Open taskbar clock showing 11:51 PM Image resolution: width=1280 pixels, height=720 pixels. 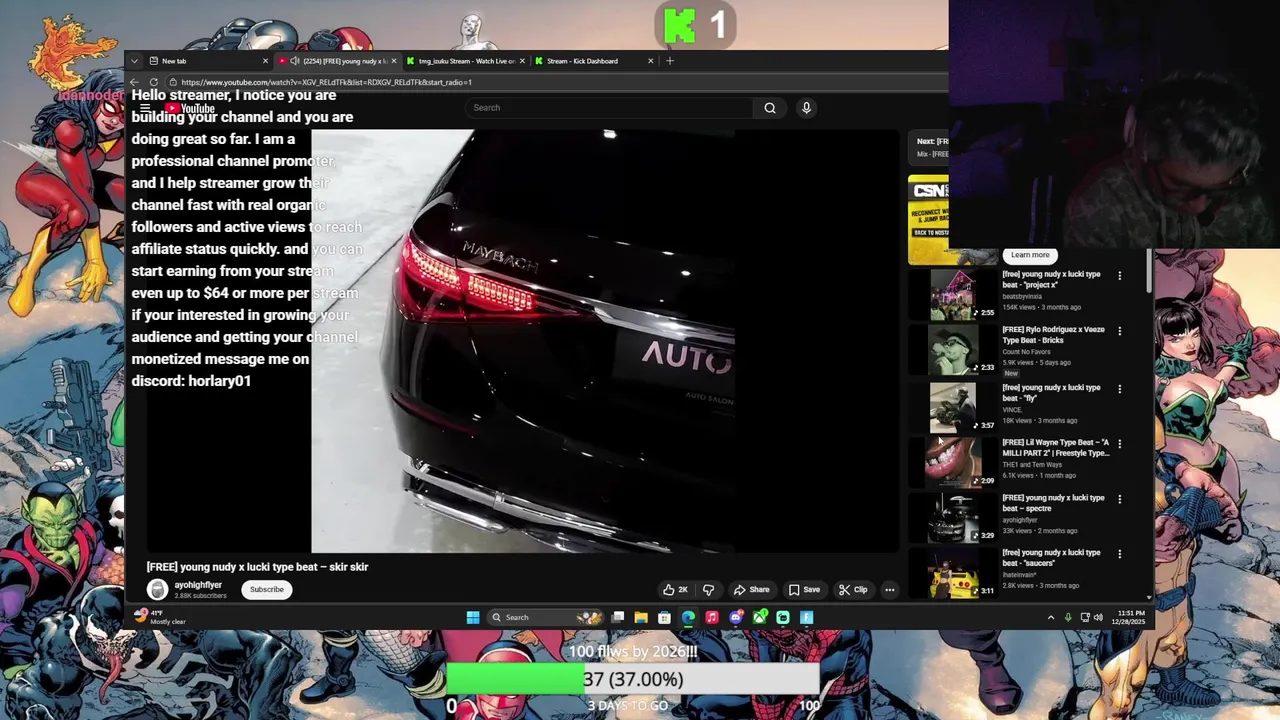pos(1130,617)
